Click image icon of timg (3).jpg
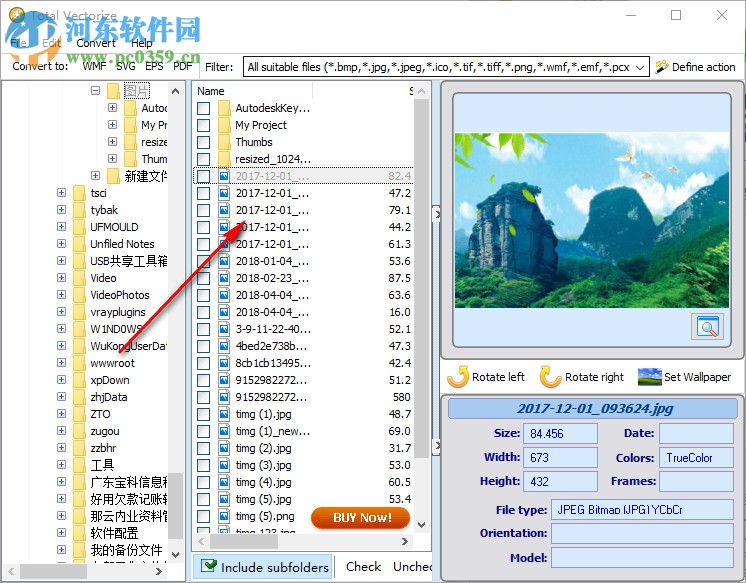 224,465
